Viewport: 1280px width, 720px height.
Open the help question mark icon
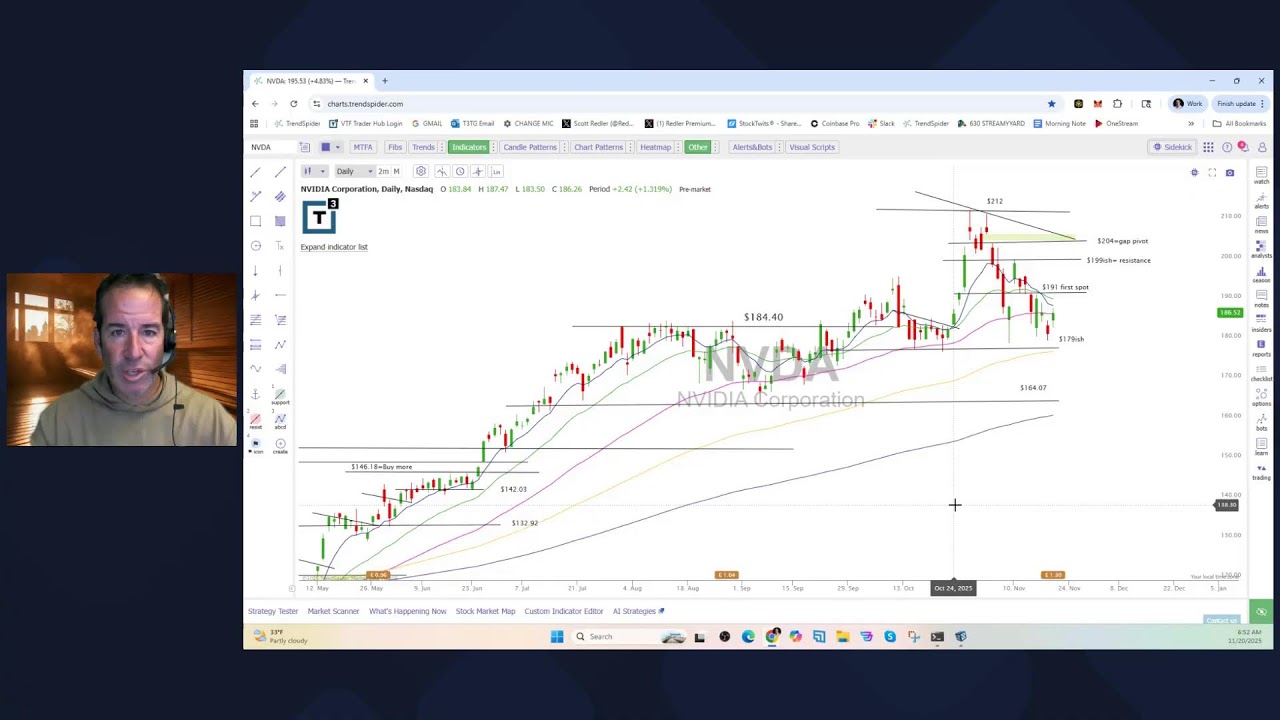point(1227,147)
